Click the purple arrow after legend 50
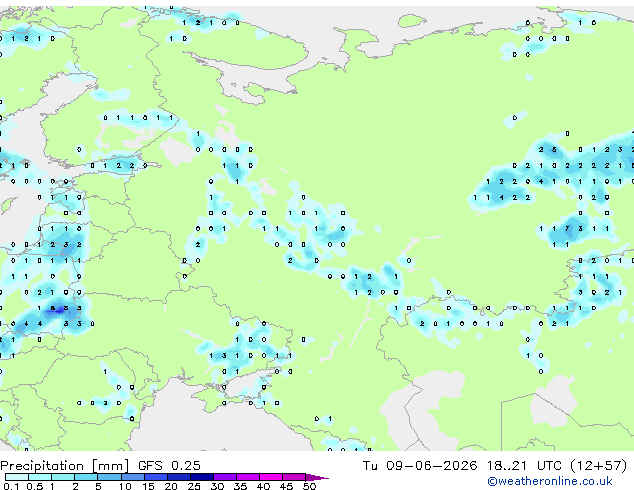The height and width of the screenshot is (490, 634). point(316,477)
